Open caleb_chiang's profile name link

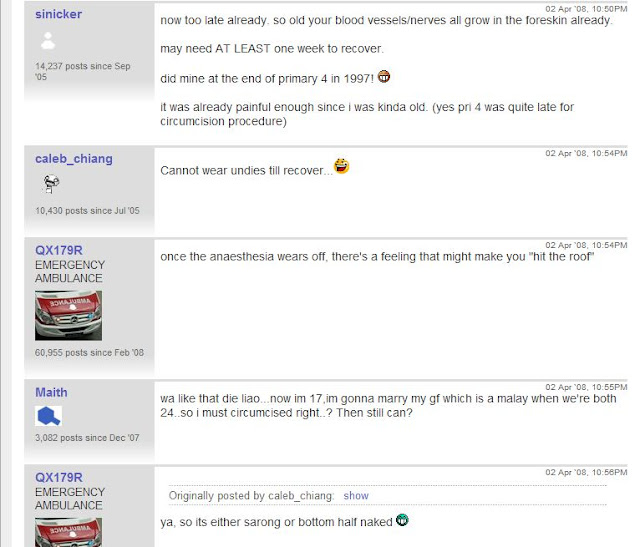(x=74, y=158)
